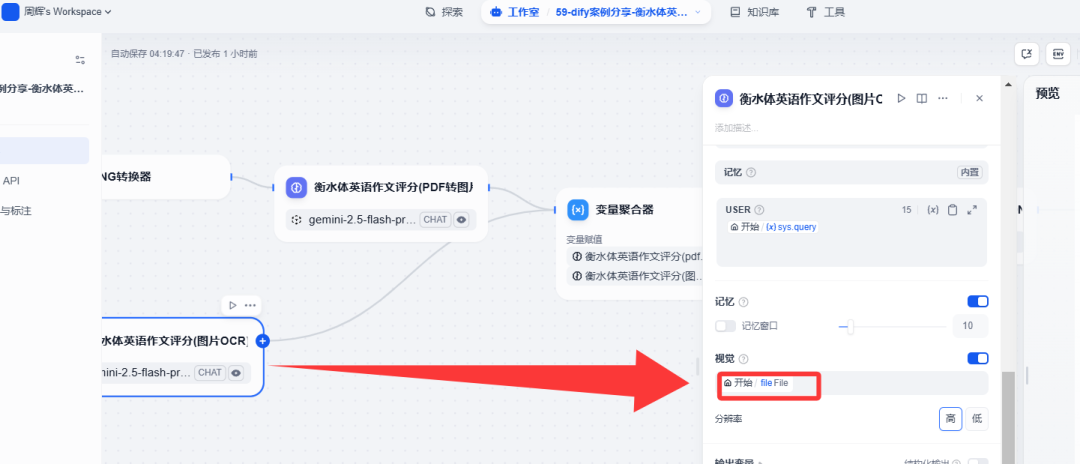Click the 内置 badge
This screenshot has height=464, width=1080.
[969, 172]
